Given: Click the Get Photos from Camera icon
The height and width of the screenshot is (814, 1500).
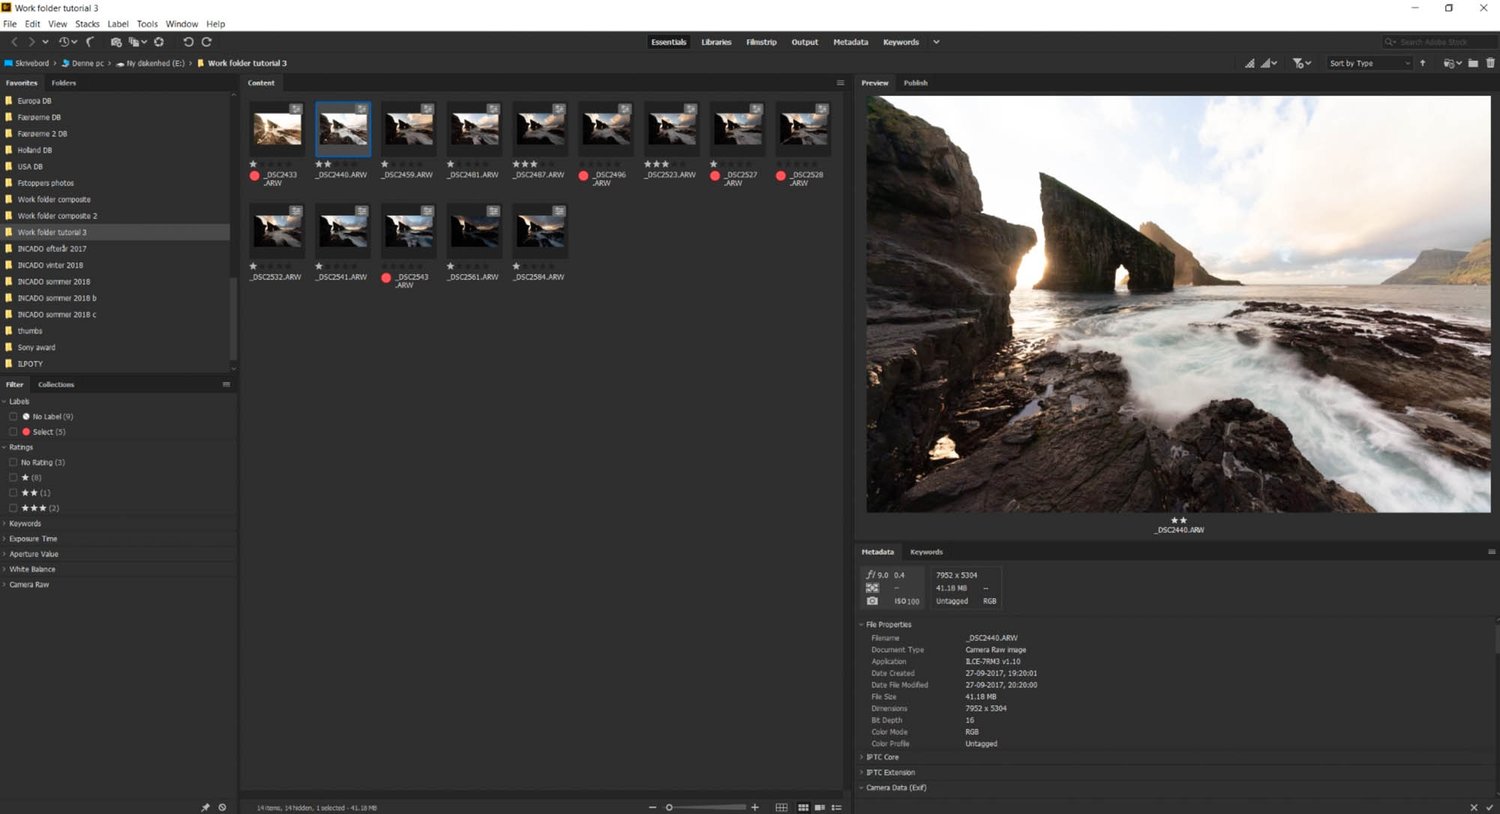Looking at the screenshot, I should pos(116,42).
